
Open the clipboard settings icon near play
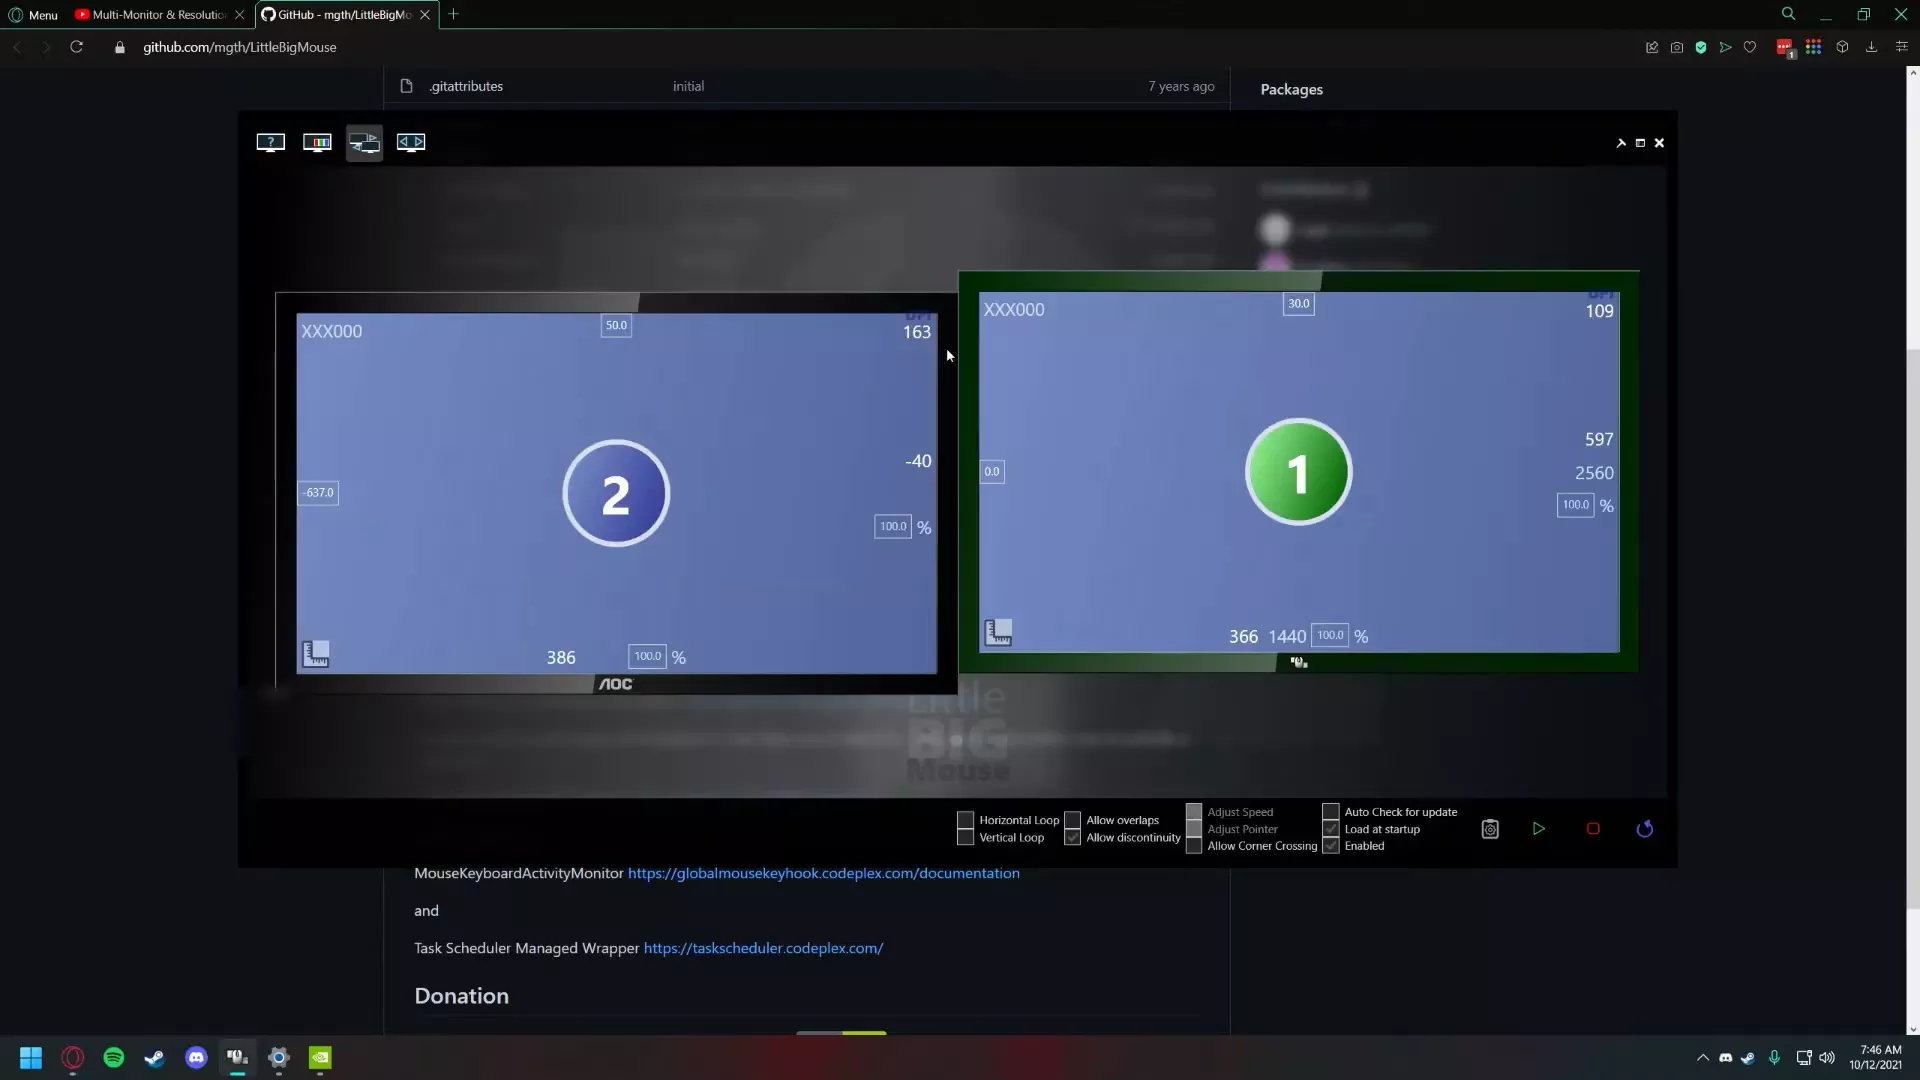pyautogui.click(x=1490, y=829)
